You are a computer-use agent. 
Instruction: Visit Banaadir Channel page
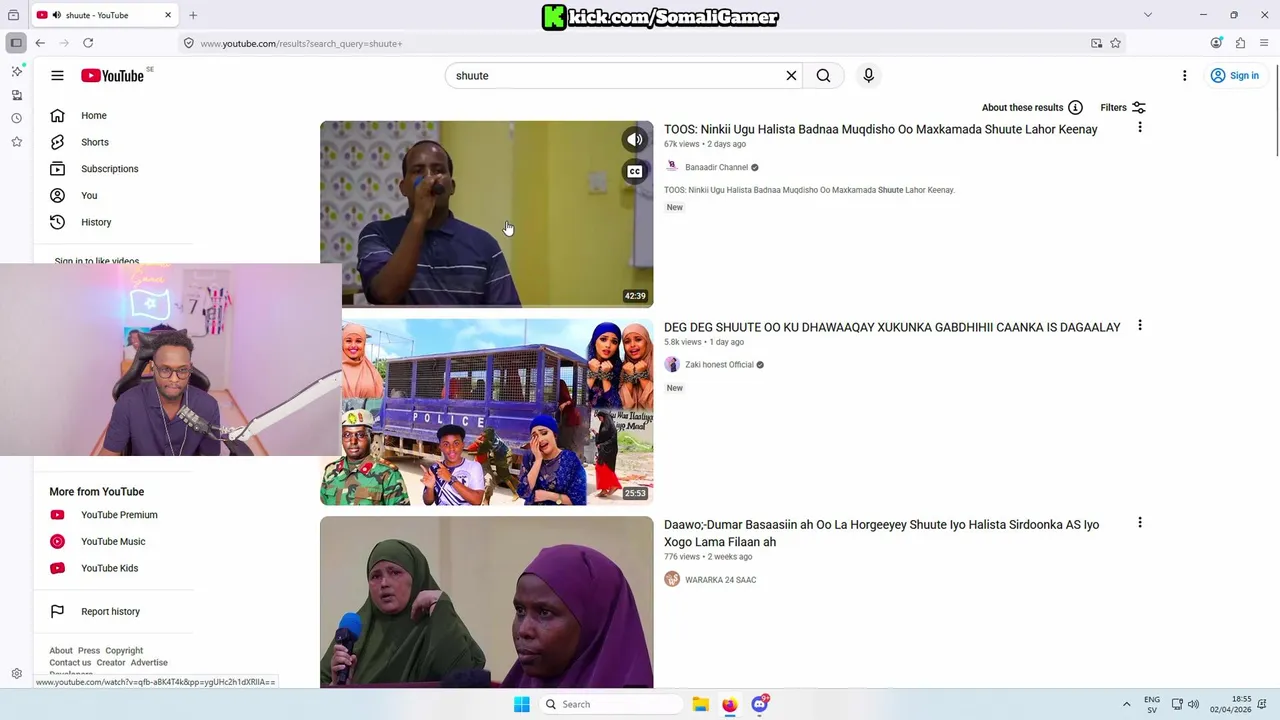tap(716, 167)
